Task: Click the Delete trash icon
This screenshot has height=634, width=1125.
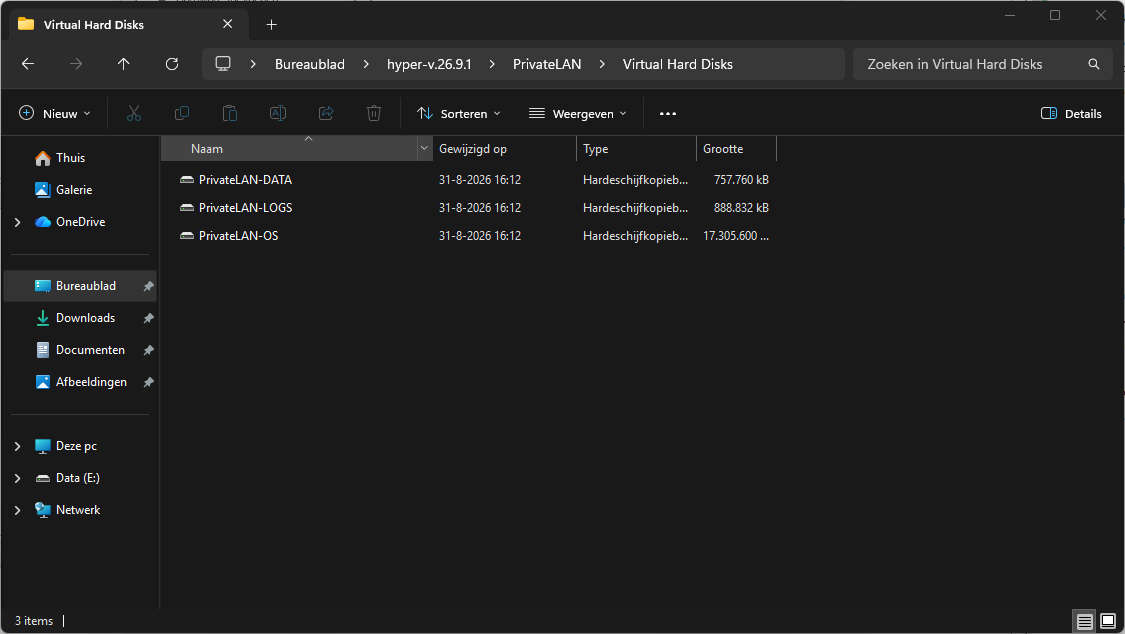Action: click(374, 113)
